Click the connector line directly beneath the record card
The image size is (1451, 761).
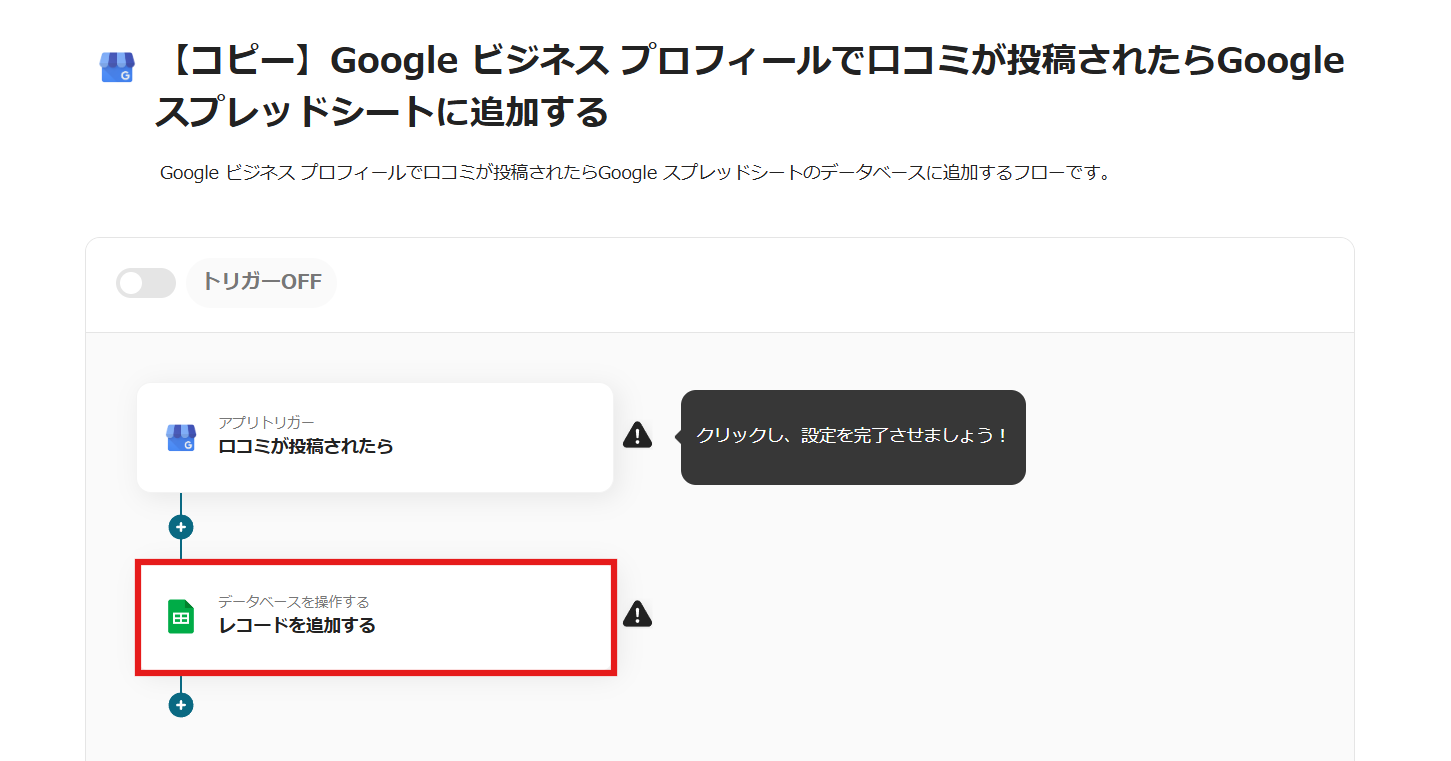[181, 684]
